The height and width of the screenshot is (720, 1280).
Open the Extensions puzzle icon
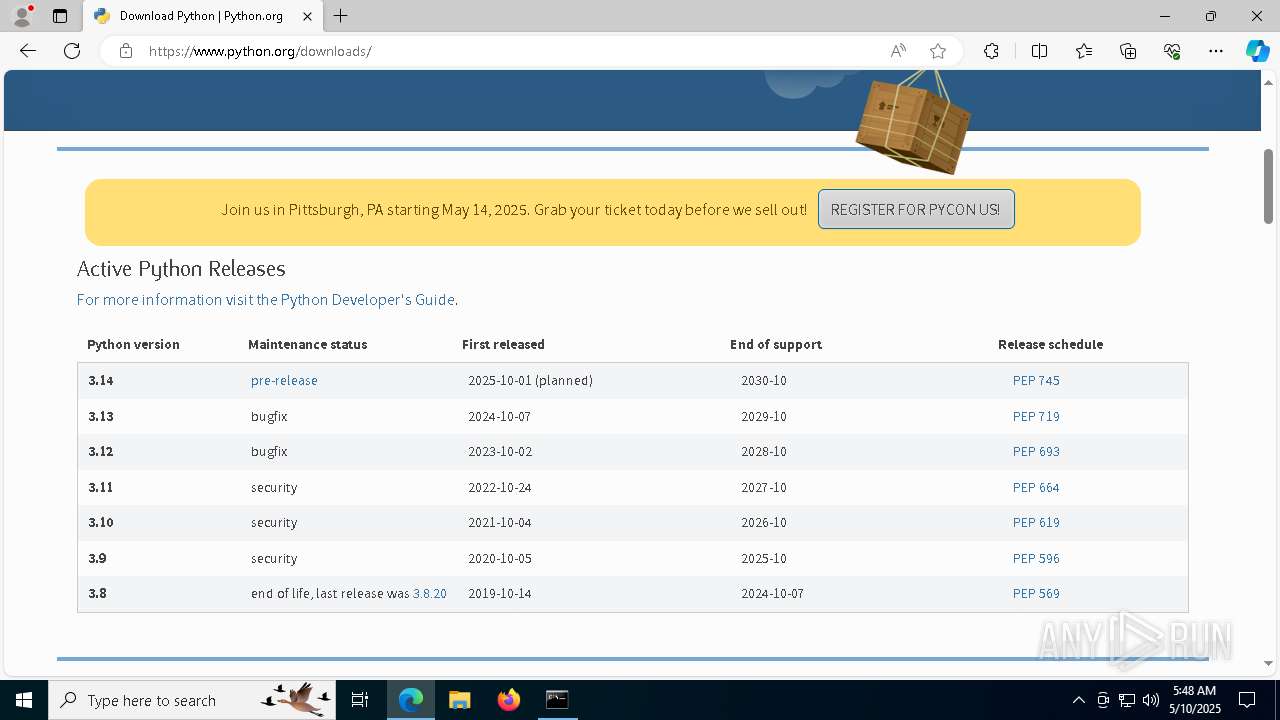click(x=991, y=51)
